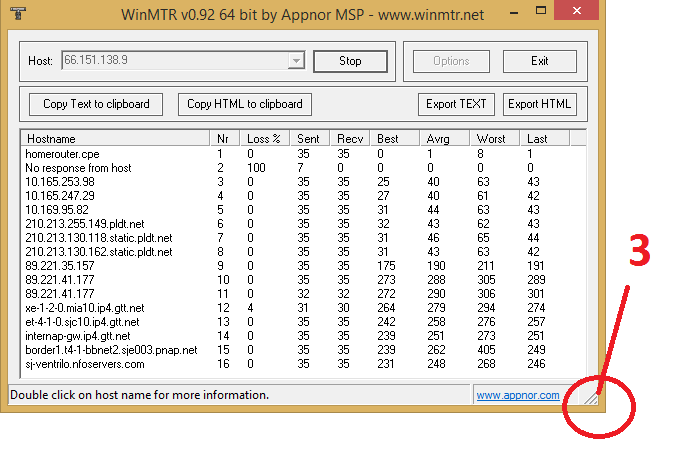Click the Avrg column header
Viewport: 677px width, 450px height.
[x=445, y=139]
